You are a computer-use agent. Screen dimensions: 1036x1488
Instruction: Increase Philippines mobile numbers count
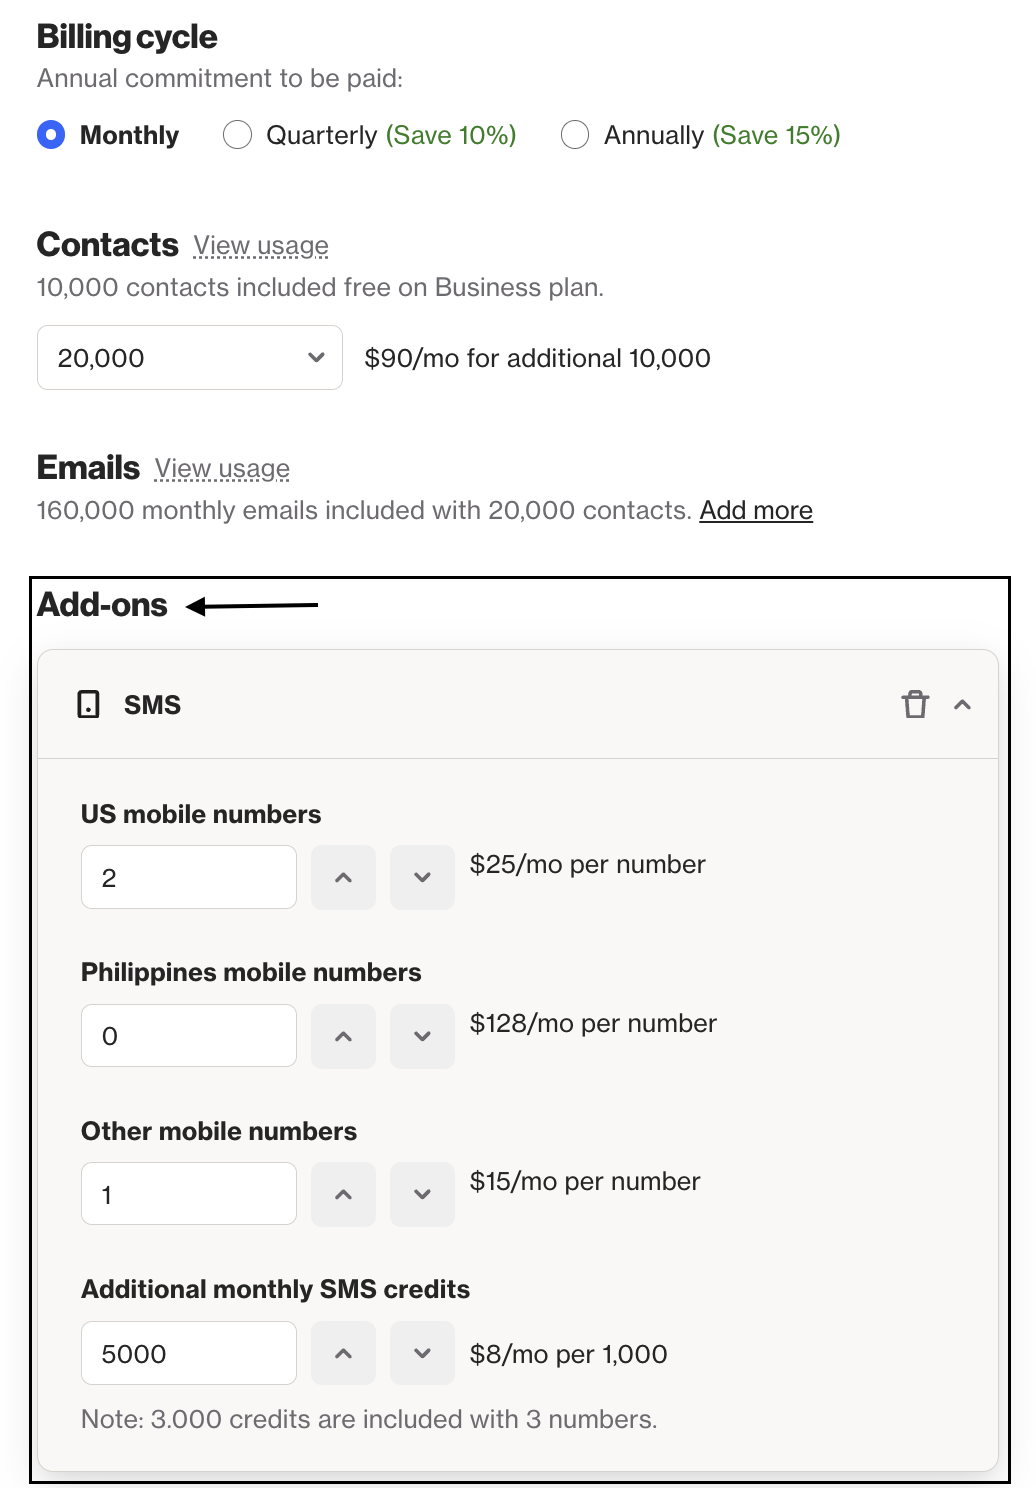click(343, 1036)
